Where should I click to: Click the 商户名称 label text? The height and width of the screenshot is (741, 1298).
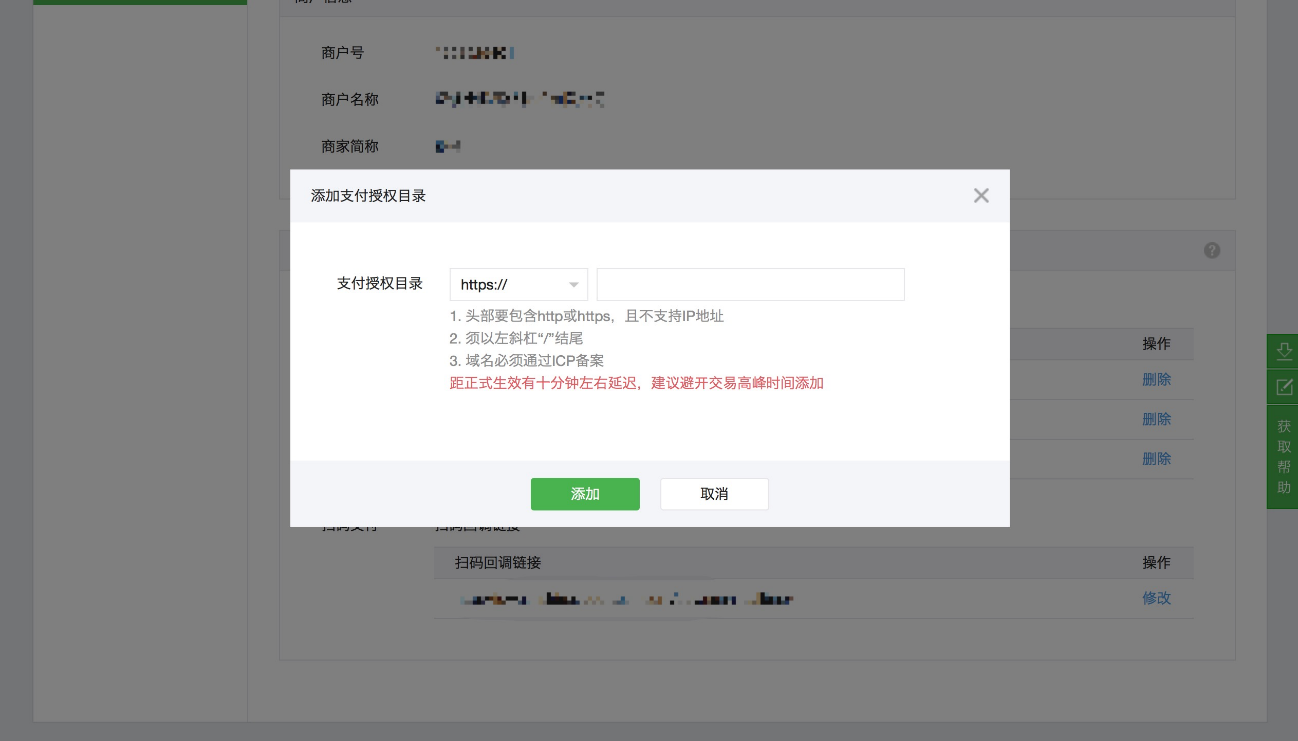[x=350, y=99]
